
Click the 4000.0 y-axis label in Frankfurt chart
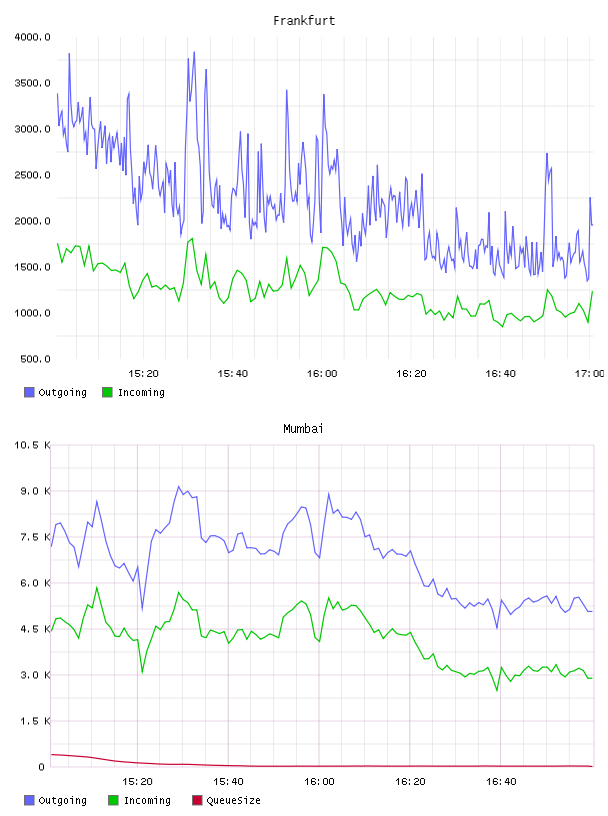coord(32,37)
